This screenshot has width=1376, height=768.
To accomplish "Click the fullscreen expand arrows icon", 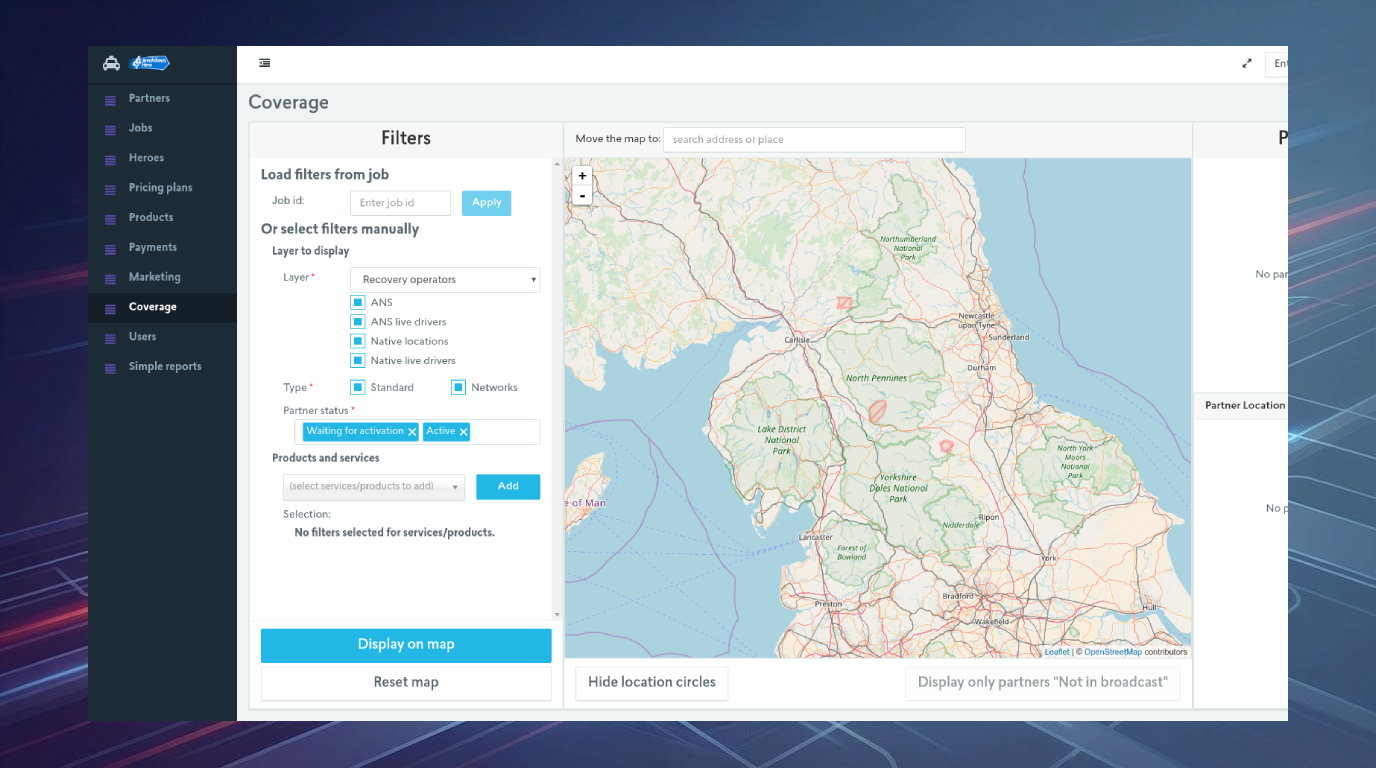I will click(1247, 63).
